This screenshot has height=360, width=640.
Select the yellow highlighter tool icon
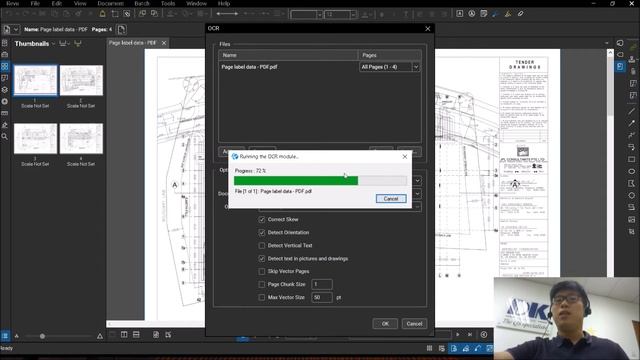pos(508,14)
